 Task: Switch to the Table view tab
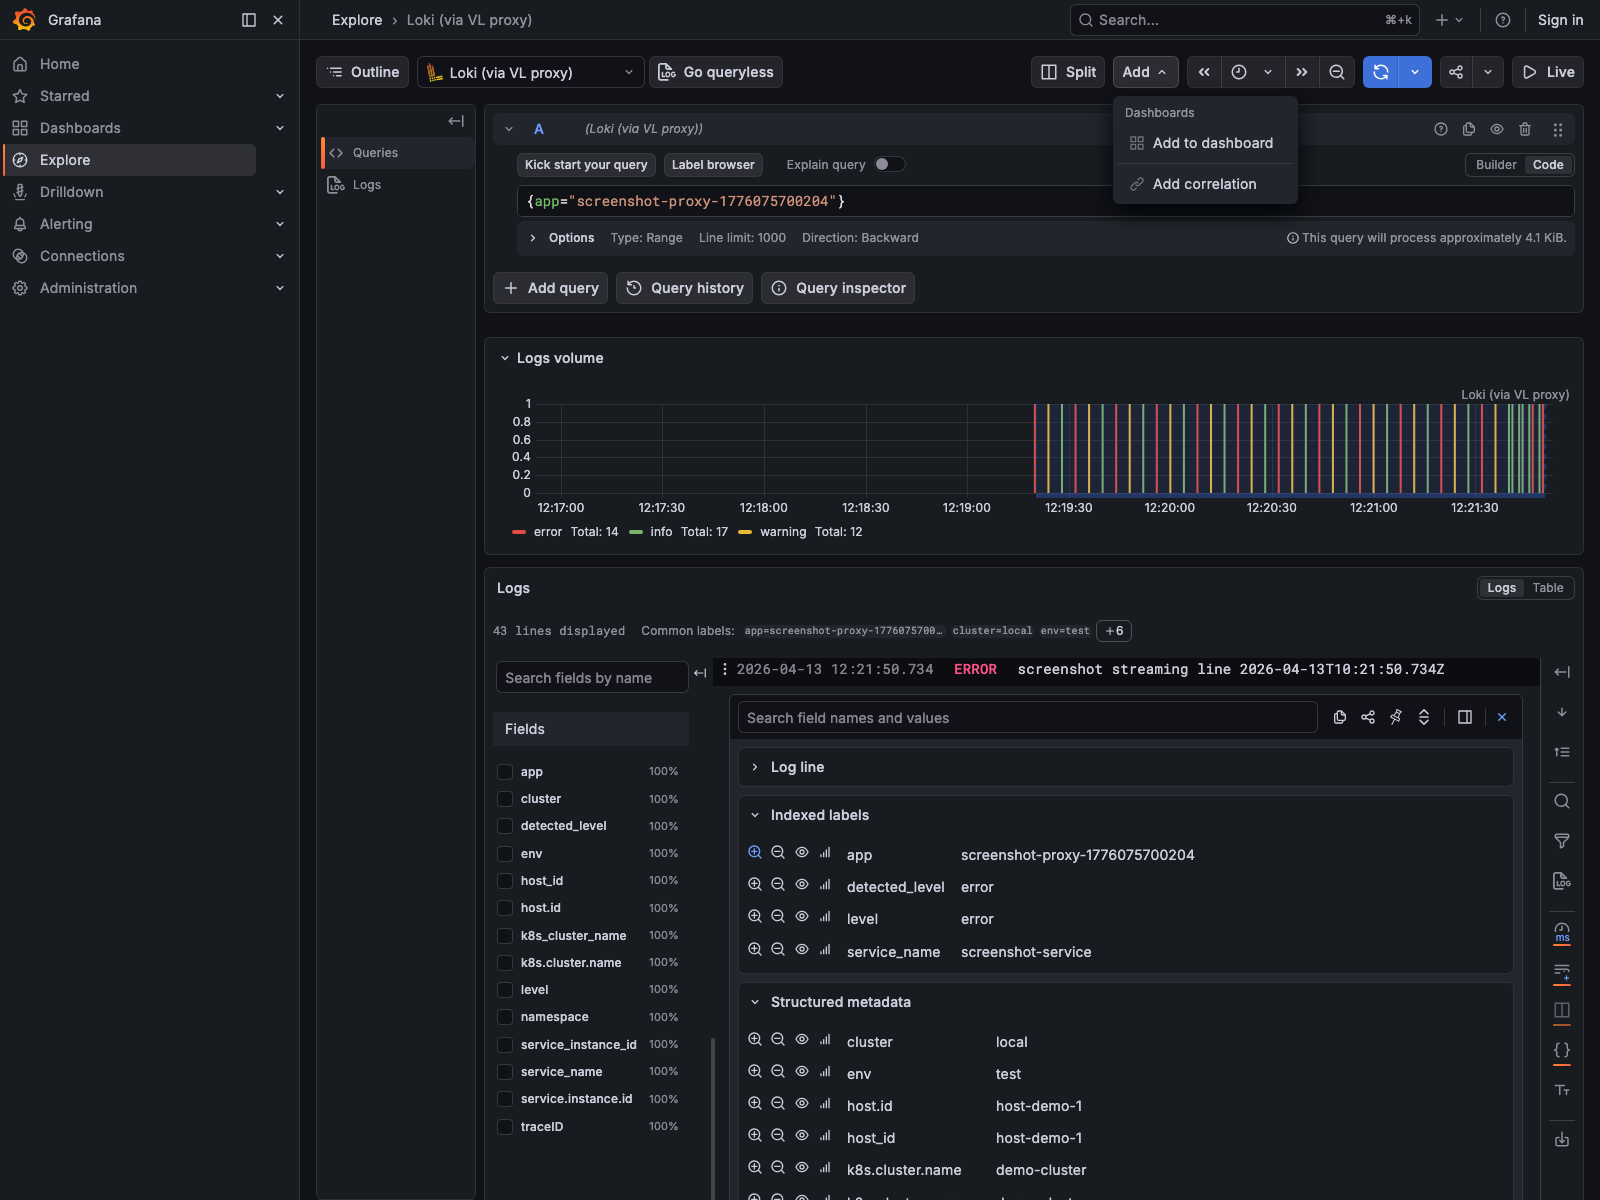pyautogui.click(x=1548, y=588)
